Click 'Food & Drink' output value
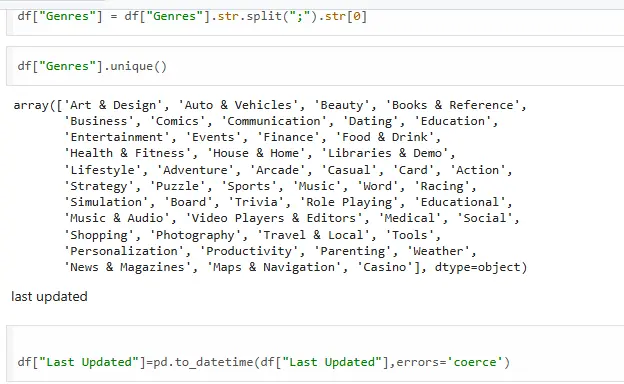 pos(384,137)
